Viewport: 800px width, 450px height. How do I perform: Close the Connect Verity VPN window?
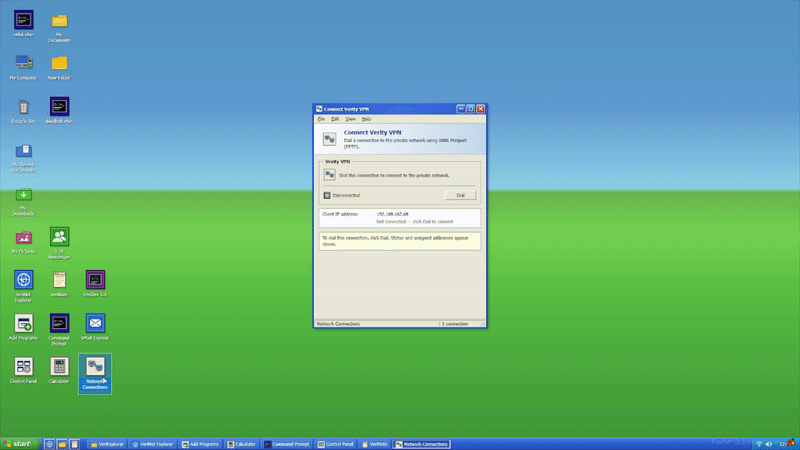(481, 109)
